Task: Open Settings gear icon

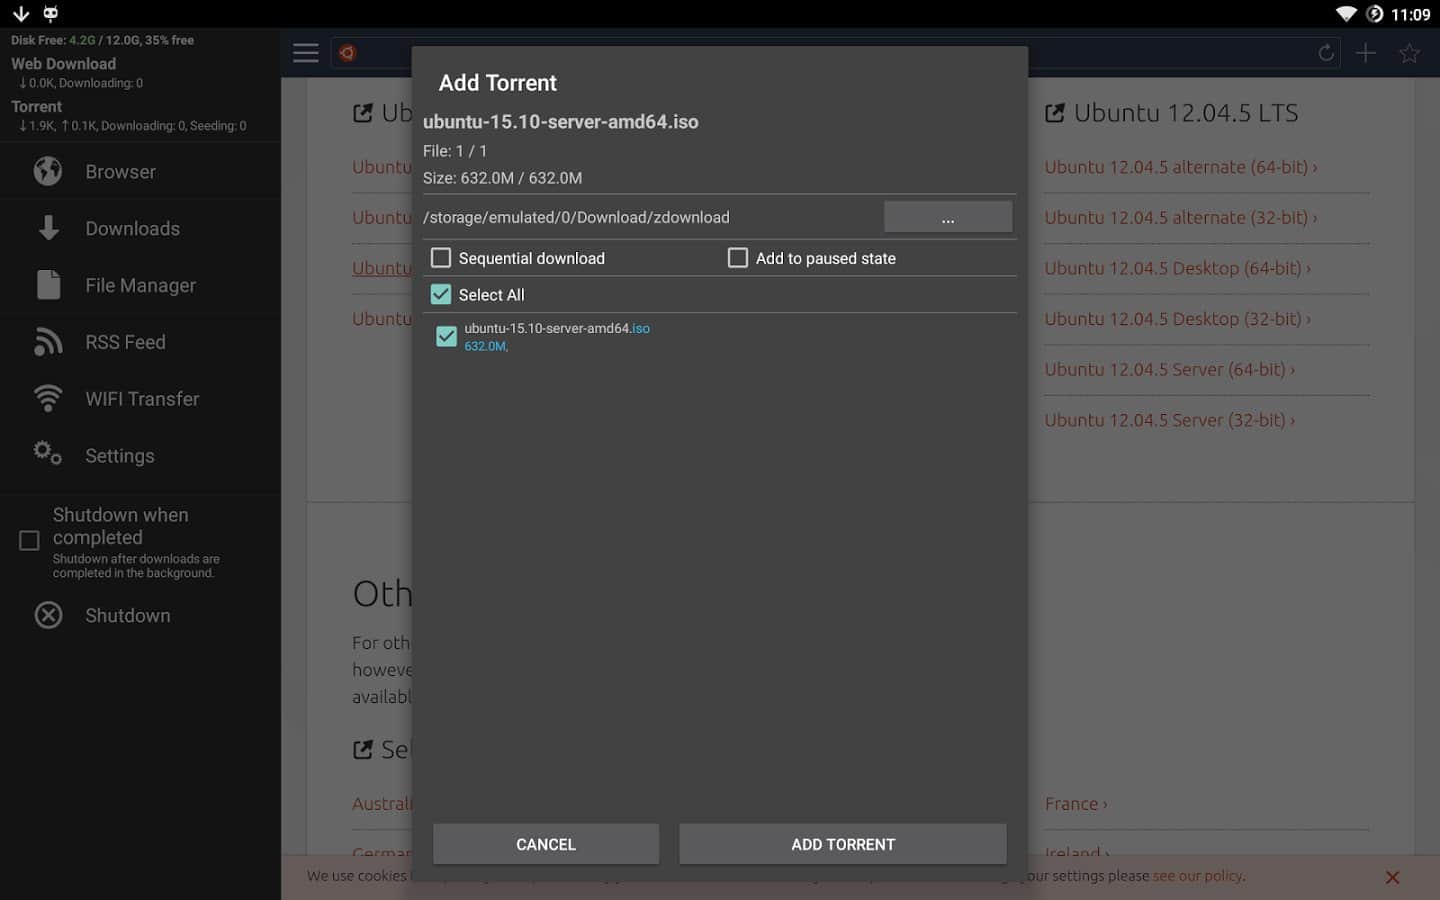Action: (x=48, y=453)
